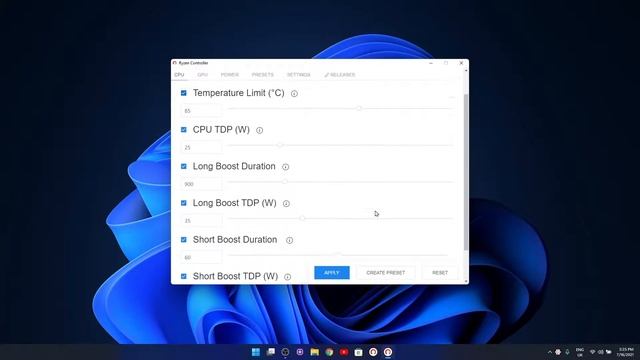Disable the Long Boost Duration checkbox
The height and width of the screenshot is (360, 640).
pos(184,167)
